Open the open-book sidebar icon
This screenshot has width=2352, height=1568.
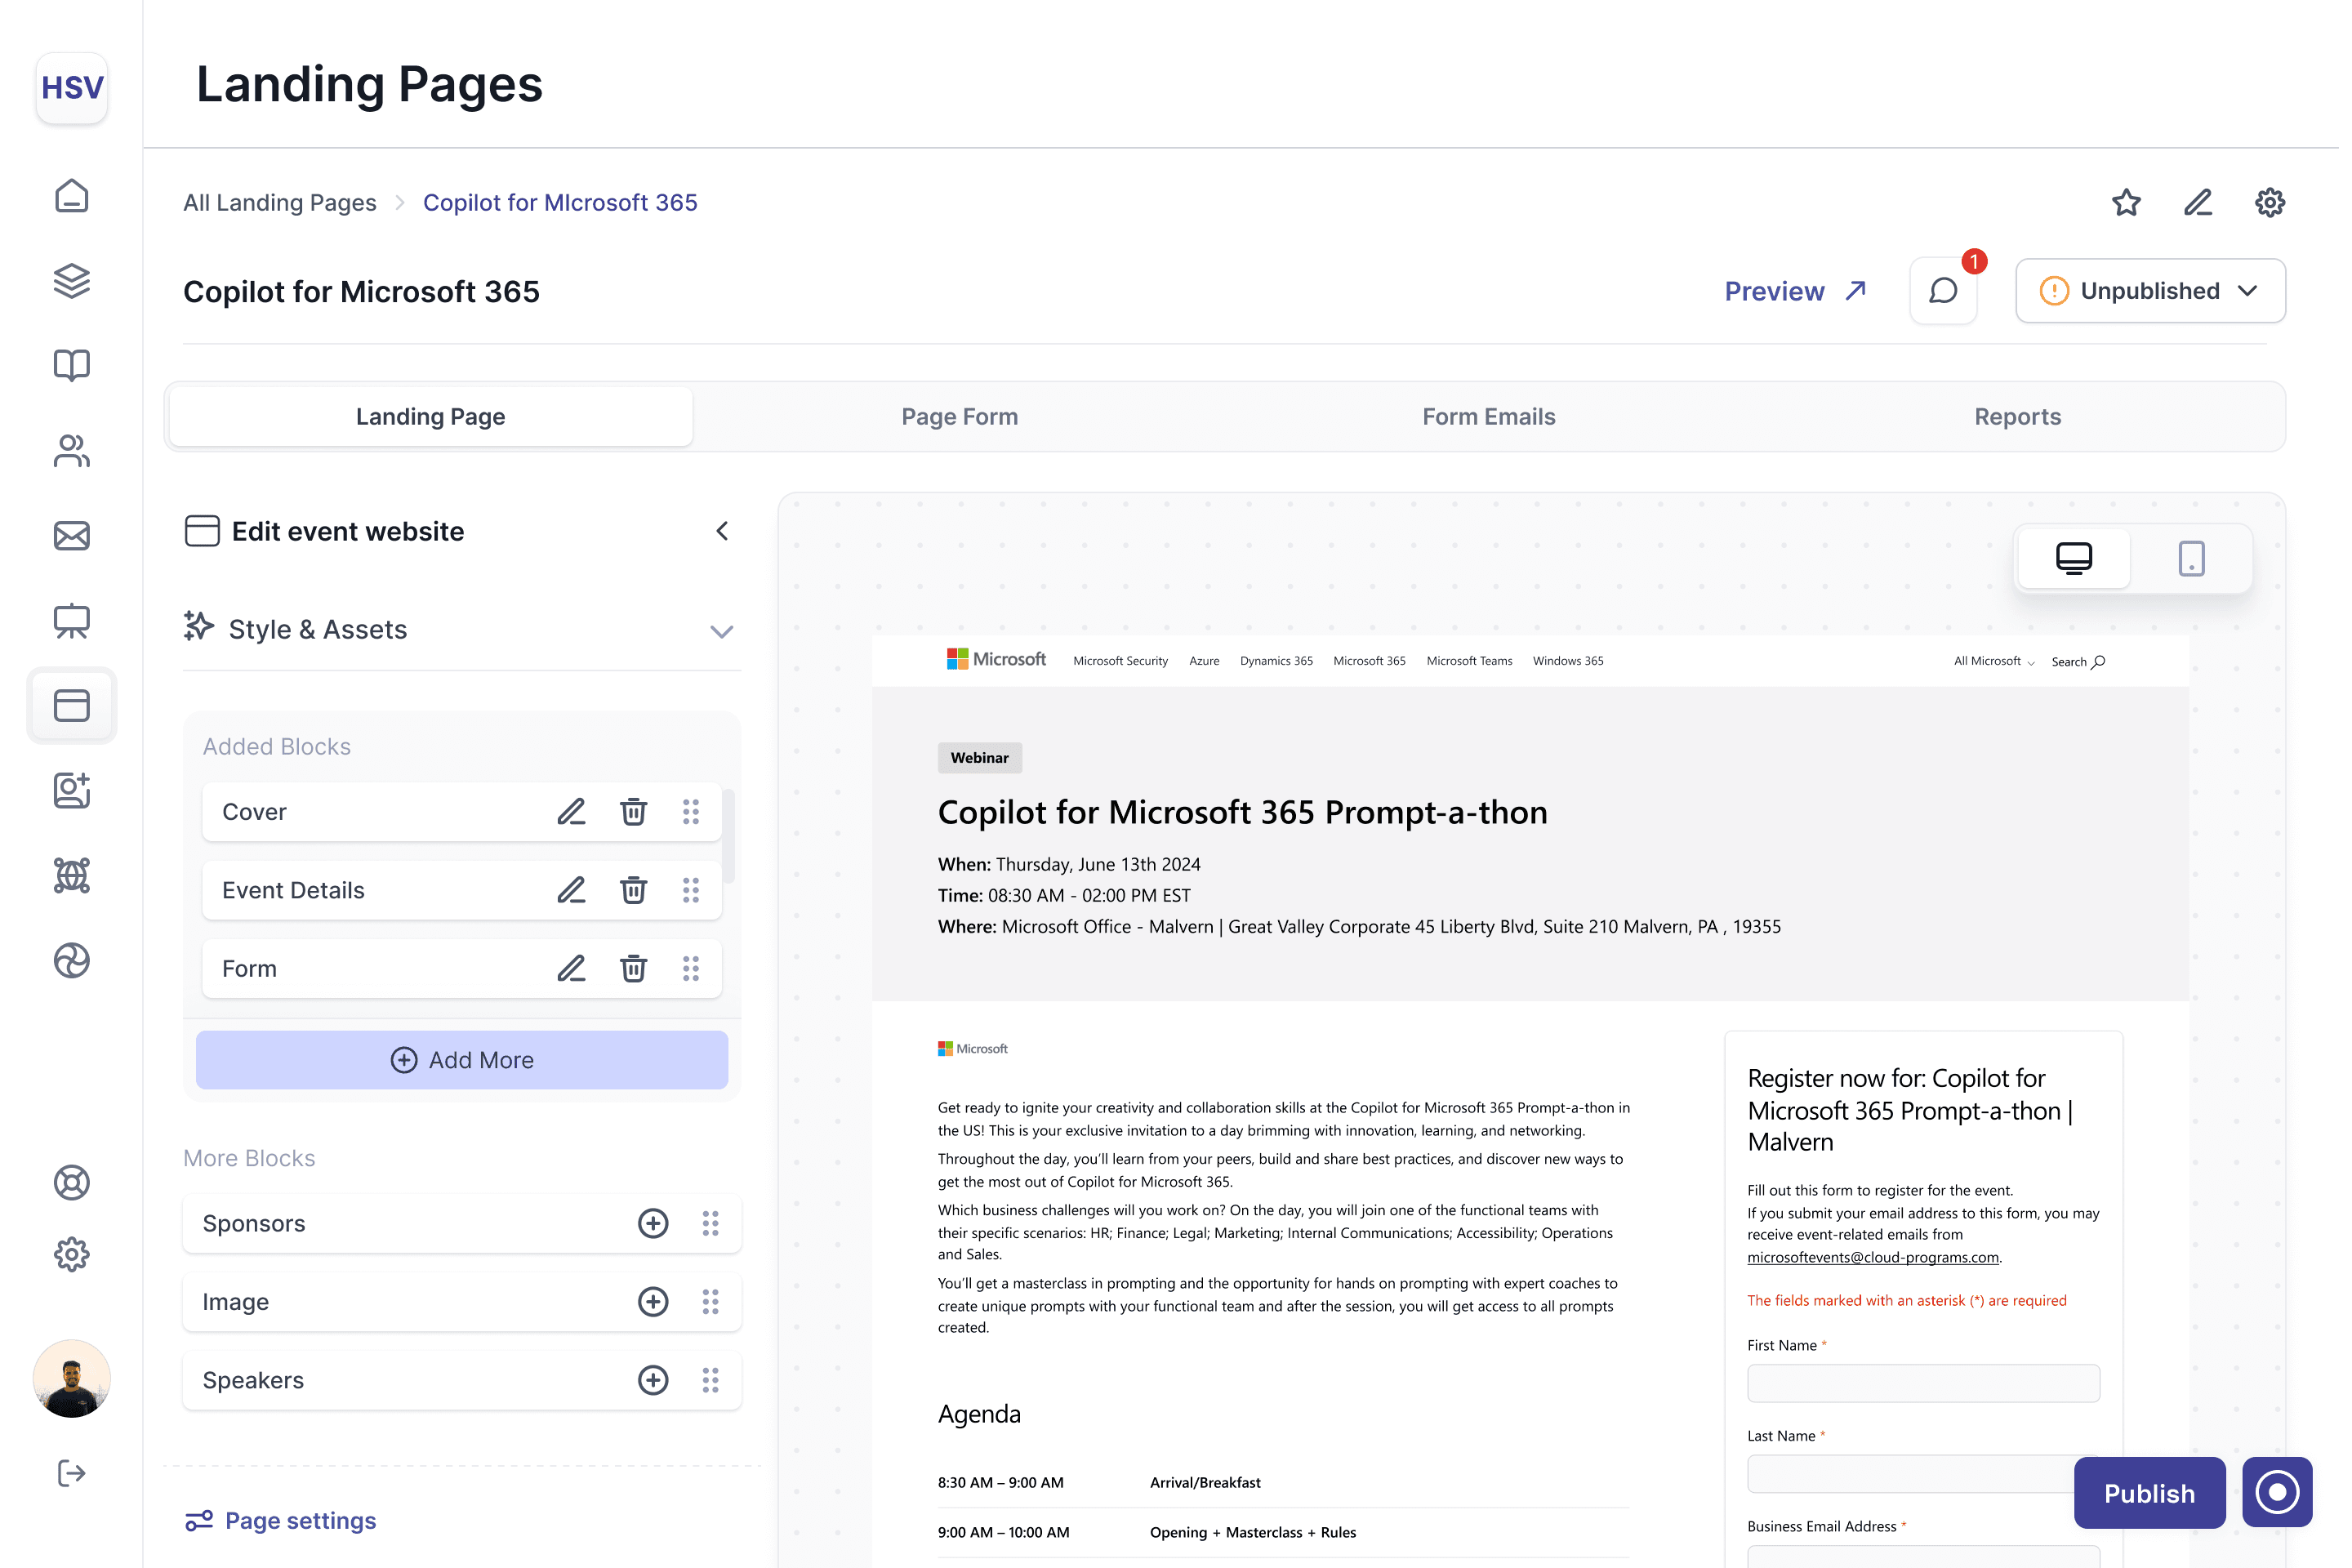coord(72,366)
